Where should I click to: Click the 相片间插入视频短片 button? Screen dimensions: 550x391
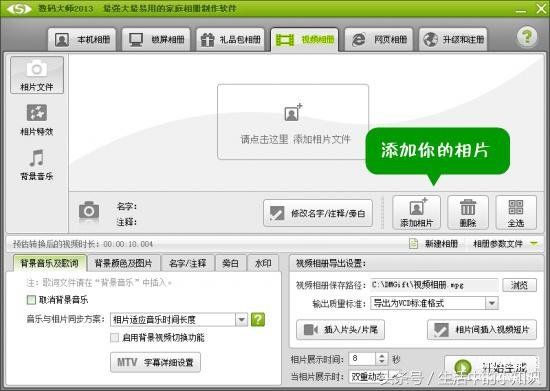pos(482,330)
